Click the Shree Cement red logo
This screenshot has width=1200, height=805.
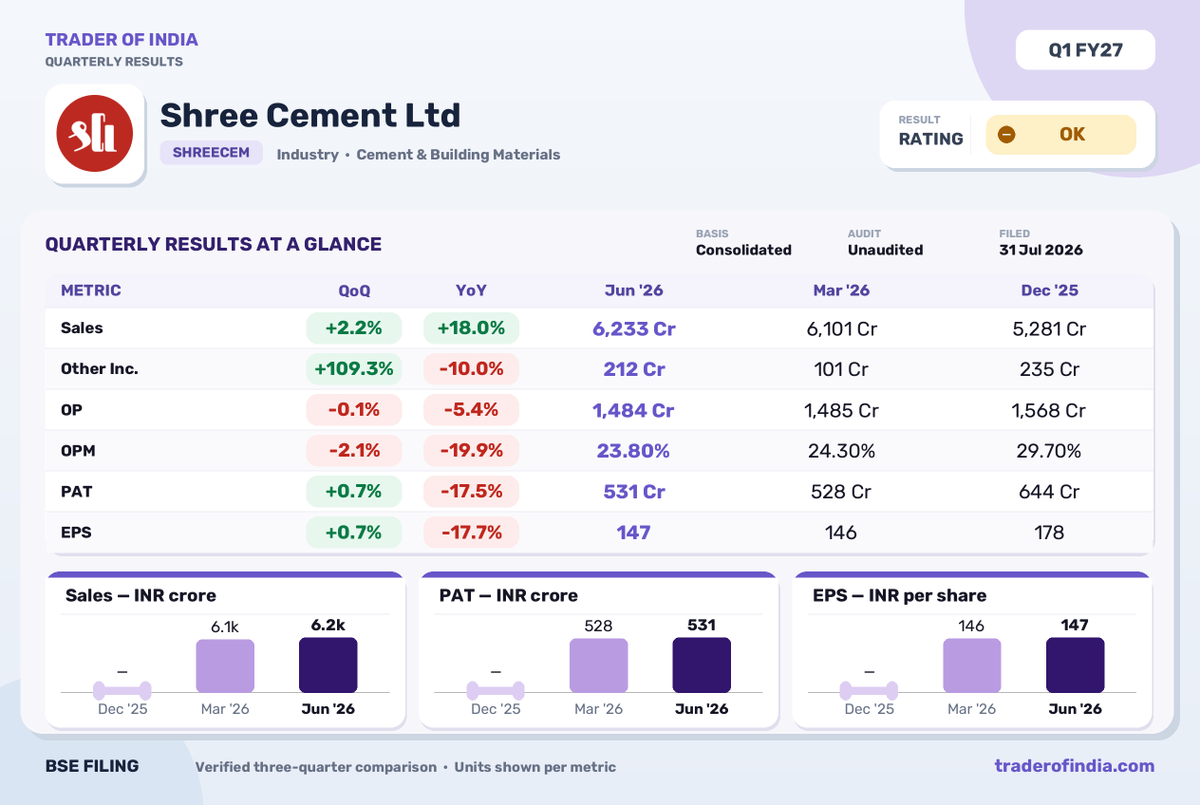pos(94,134)
